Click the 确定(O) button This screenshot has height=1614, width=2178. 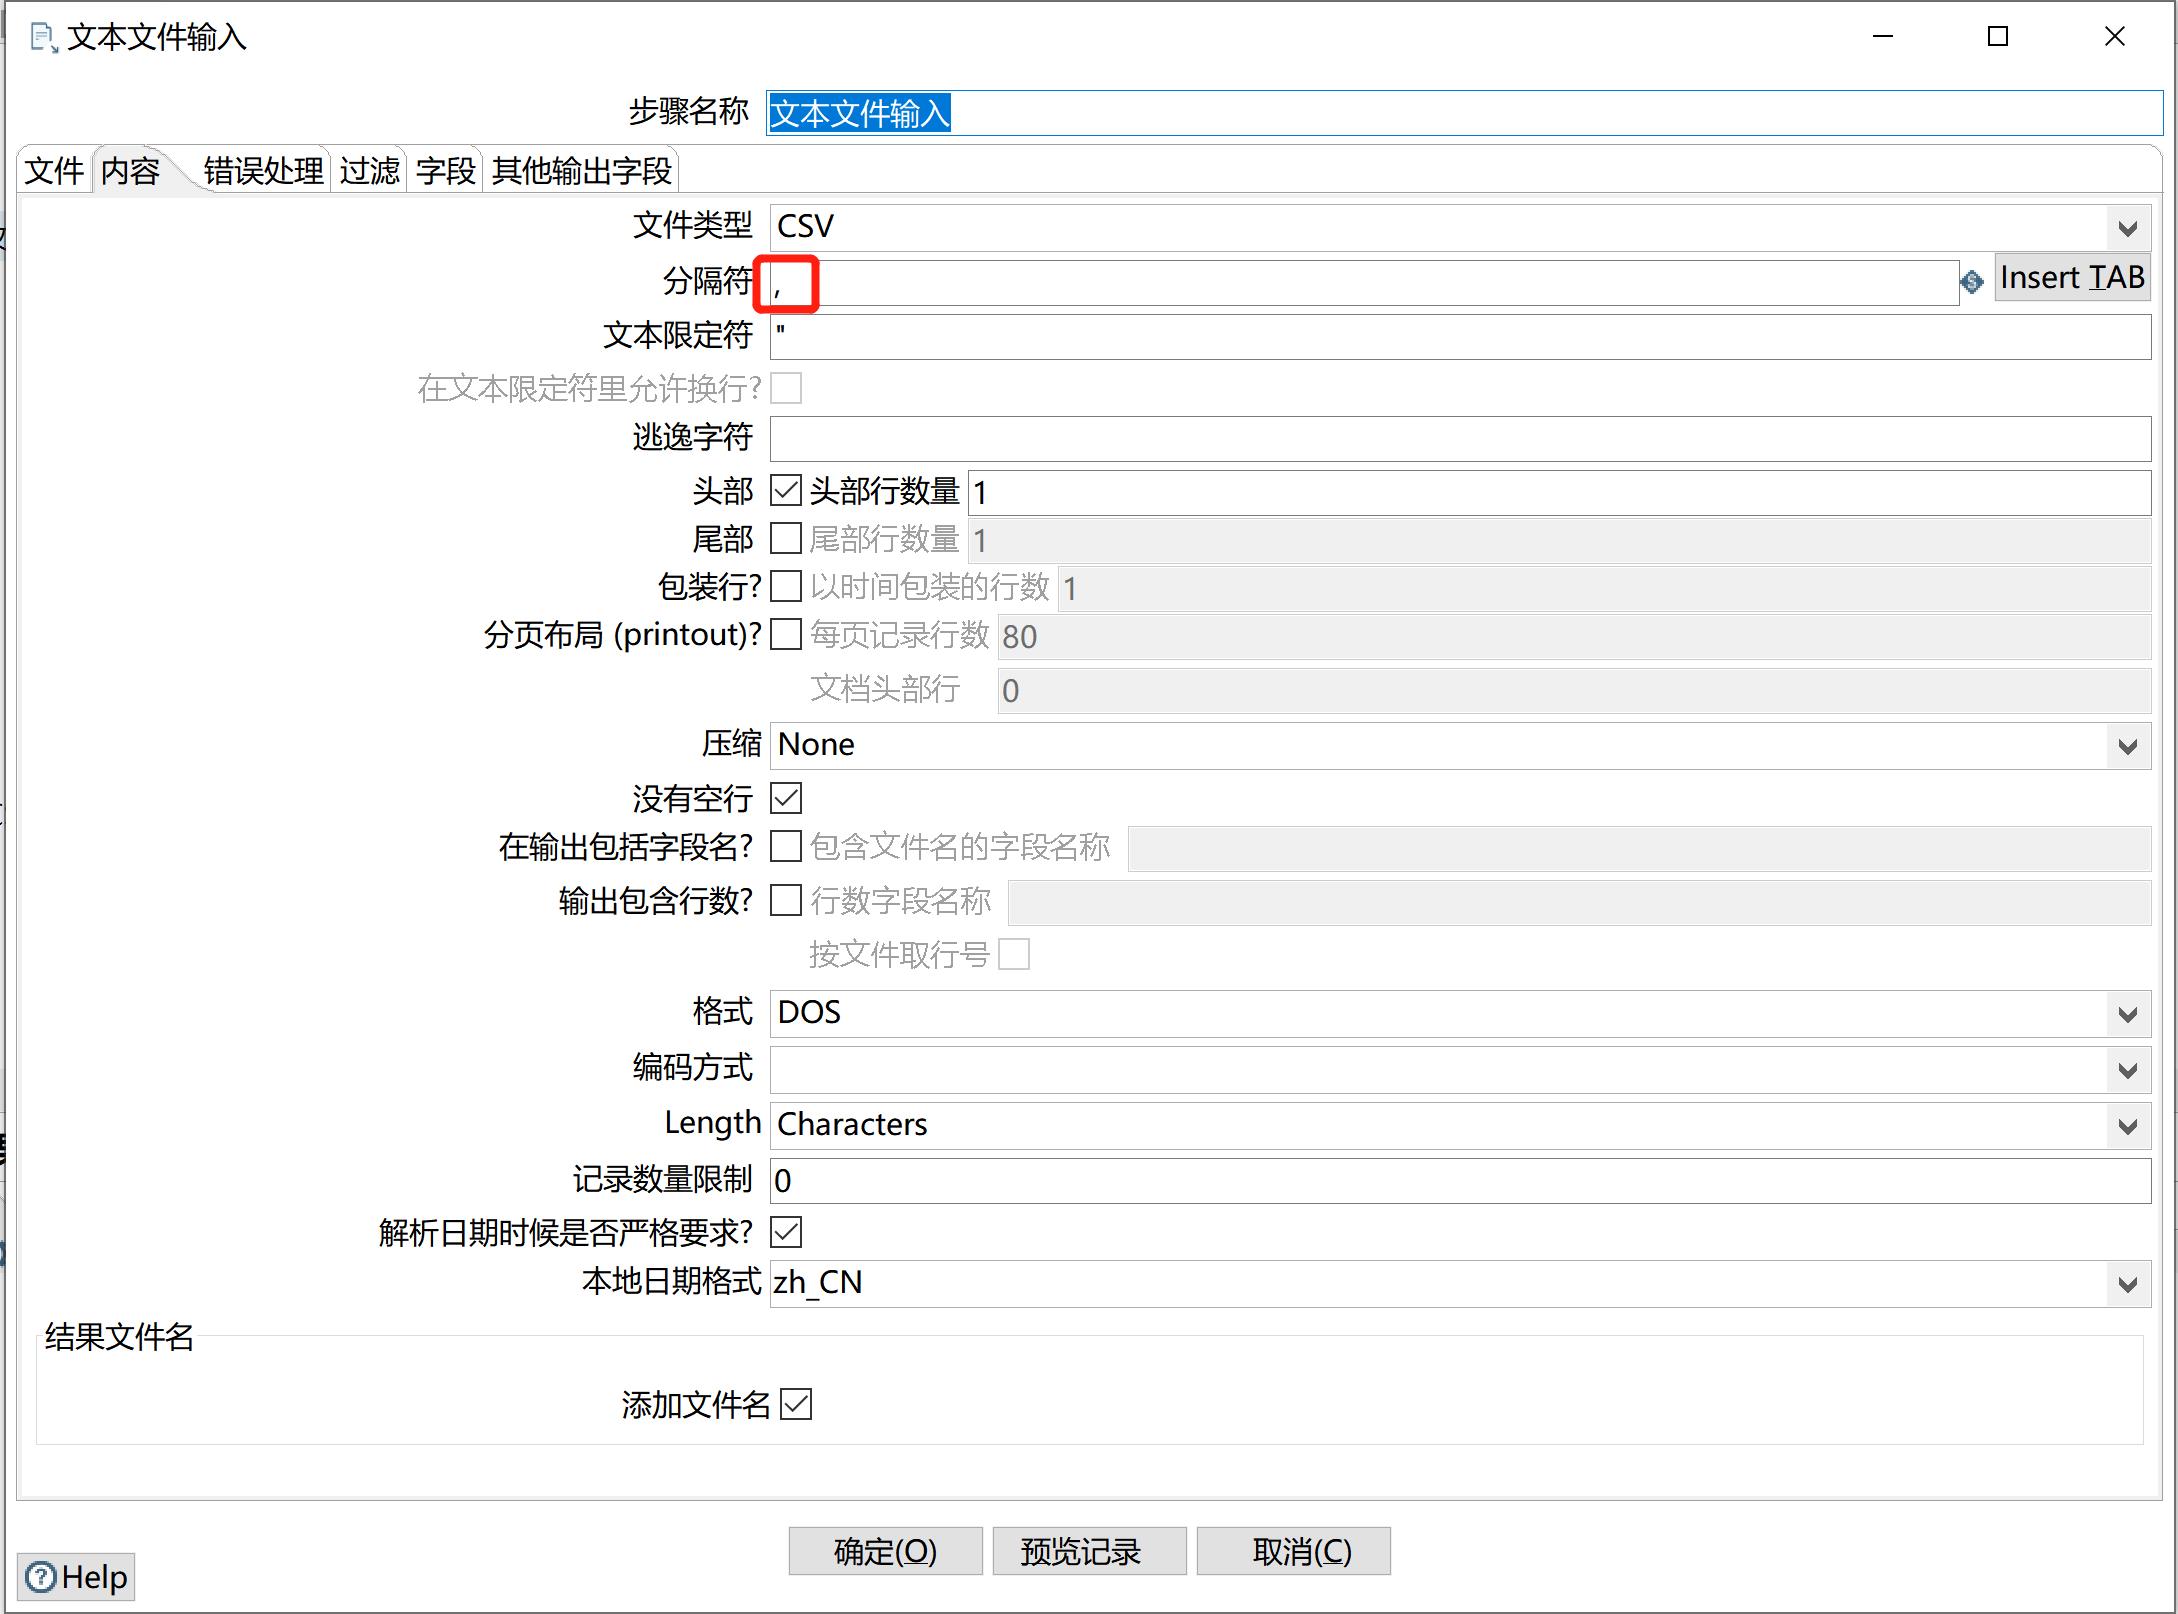[x=885, y=1551]
